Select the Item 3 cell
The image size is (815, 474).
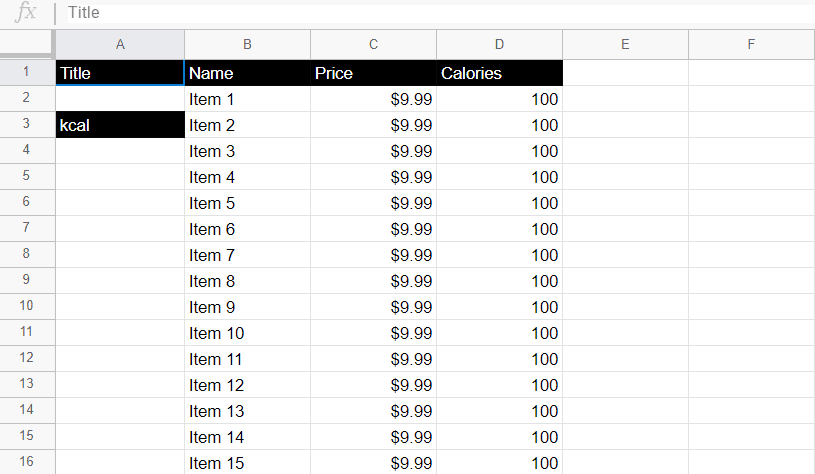coord(247,151)
